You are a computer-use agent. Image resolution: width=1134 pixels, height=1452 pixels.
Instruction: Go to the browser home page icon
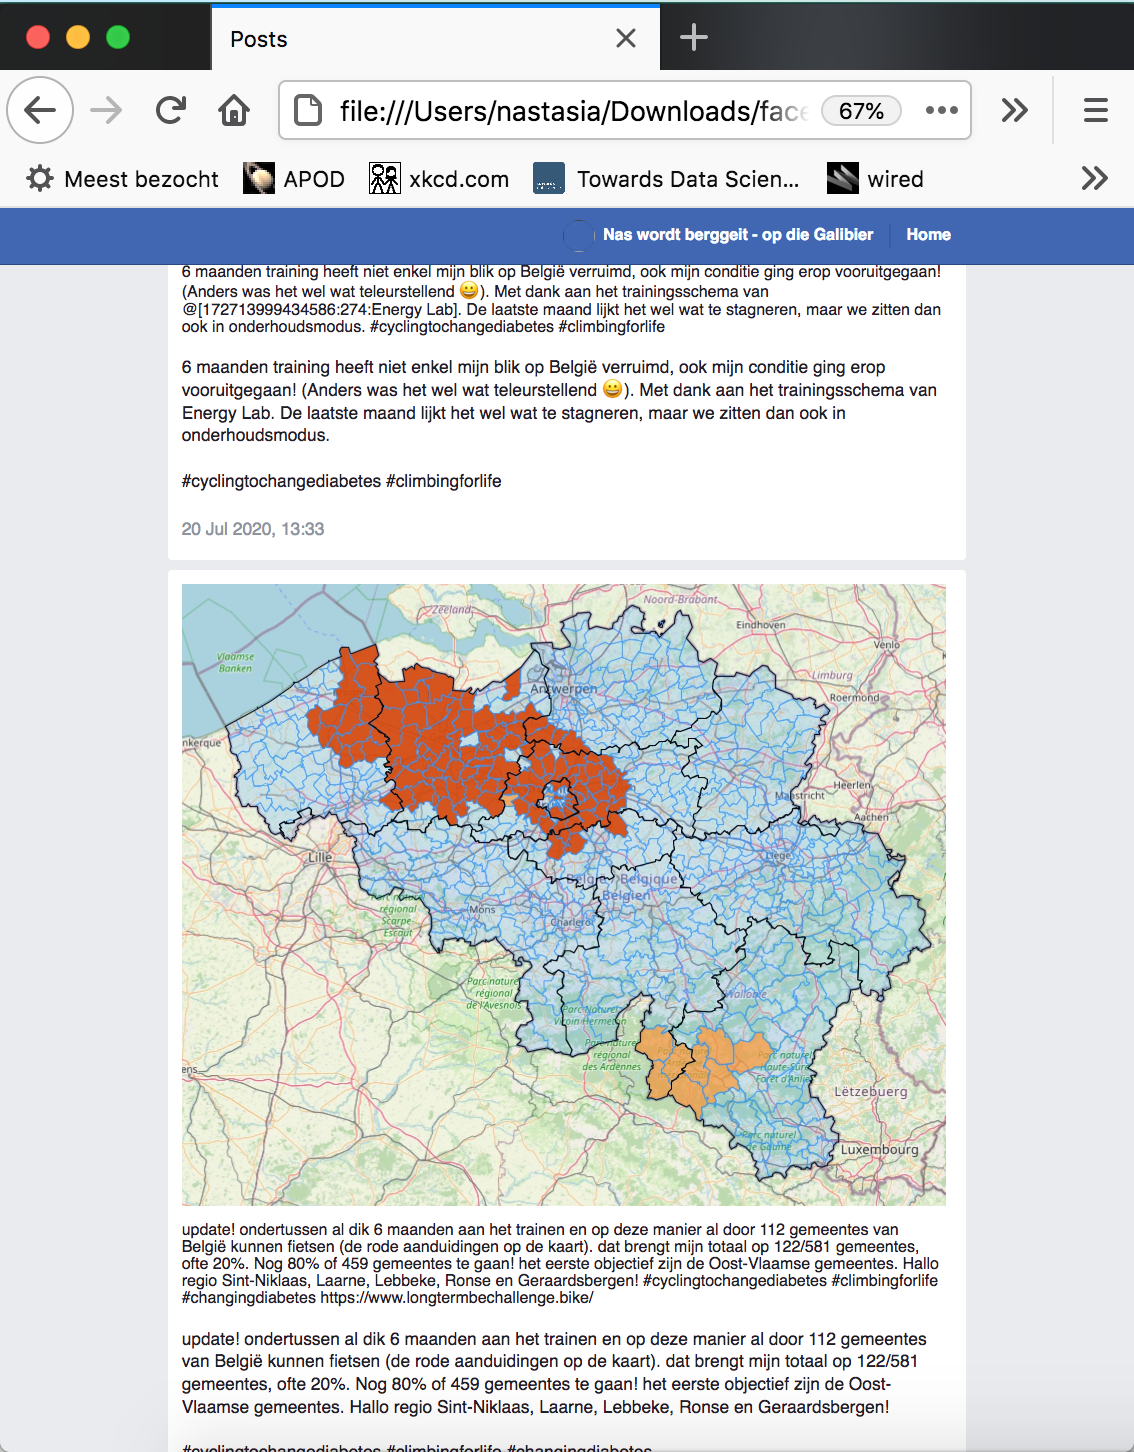coord(234,110)
